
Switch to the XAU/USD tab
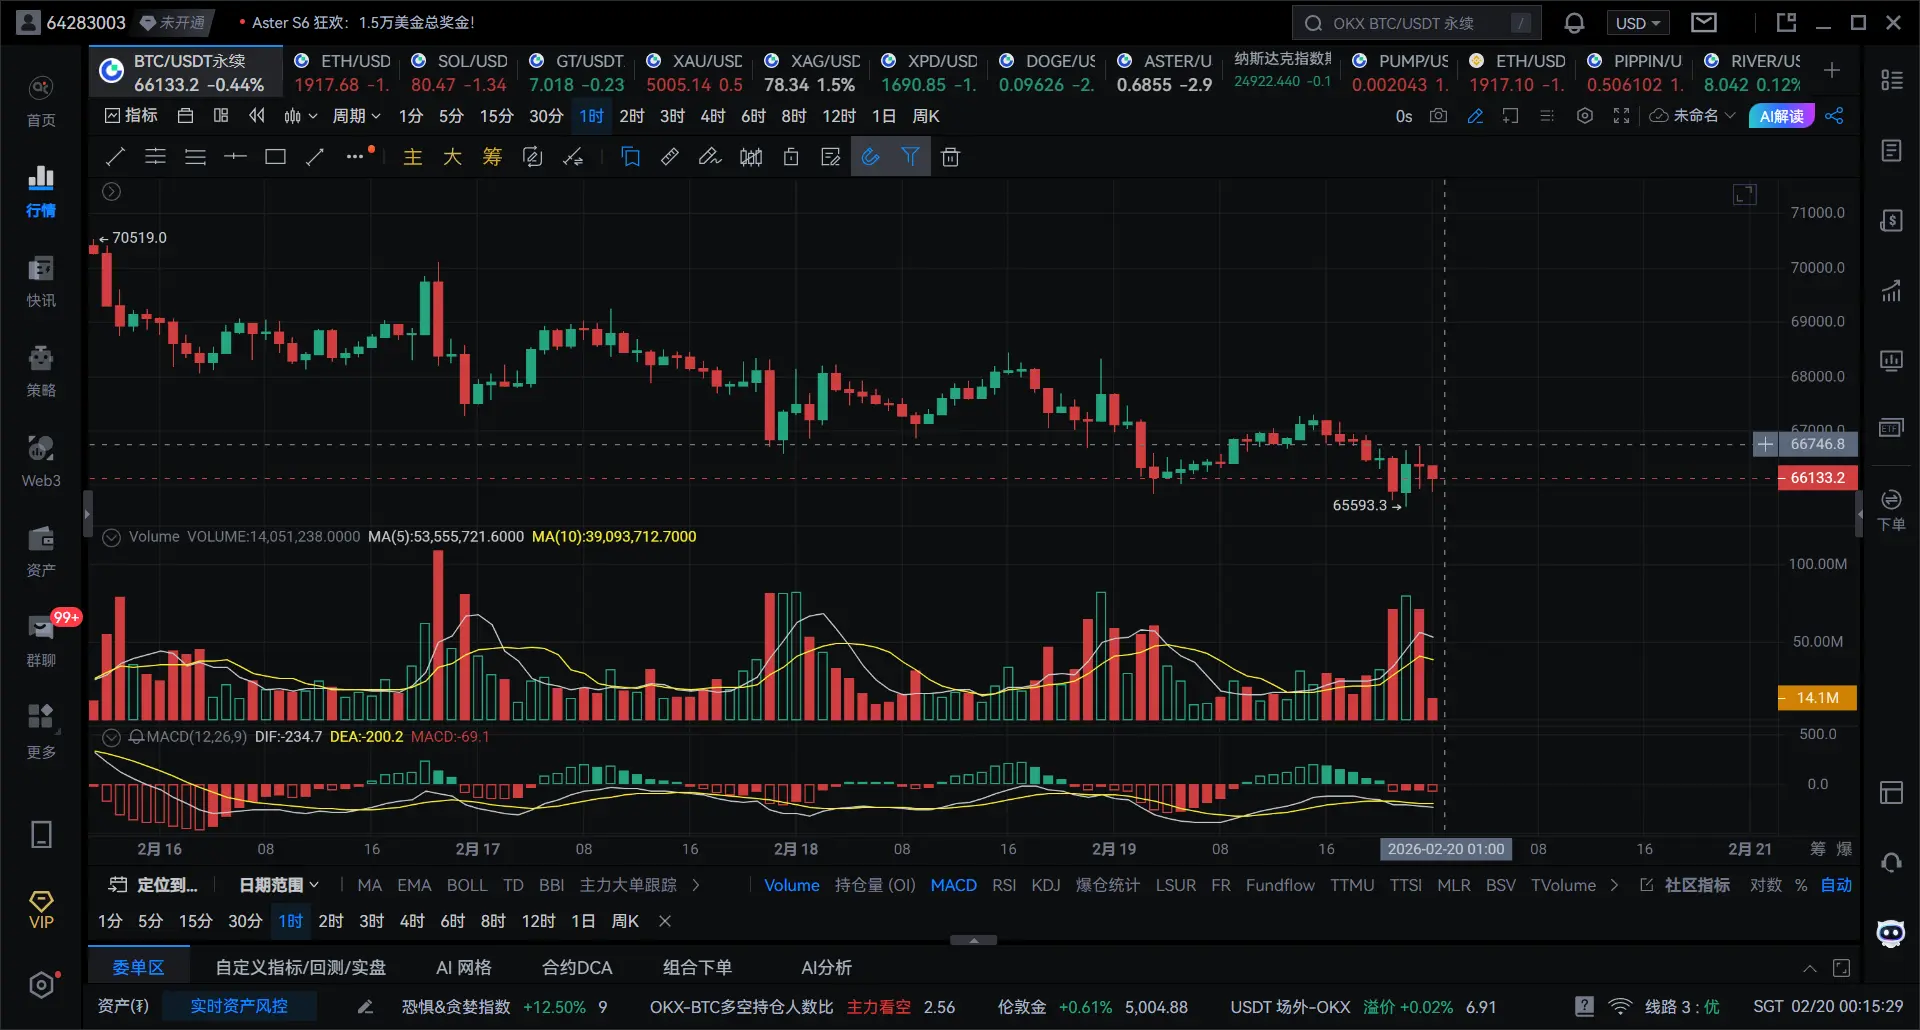[695, 73]
